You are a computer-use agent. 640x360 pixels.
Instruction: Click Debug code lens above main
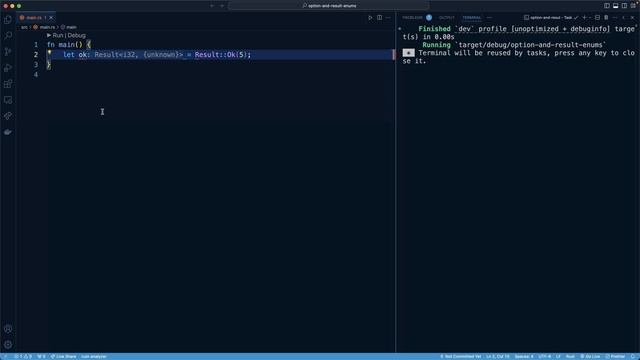coord(76,36)
